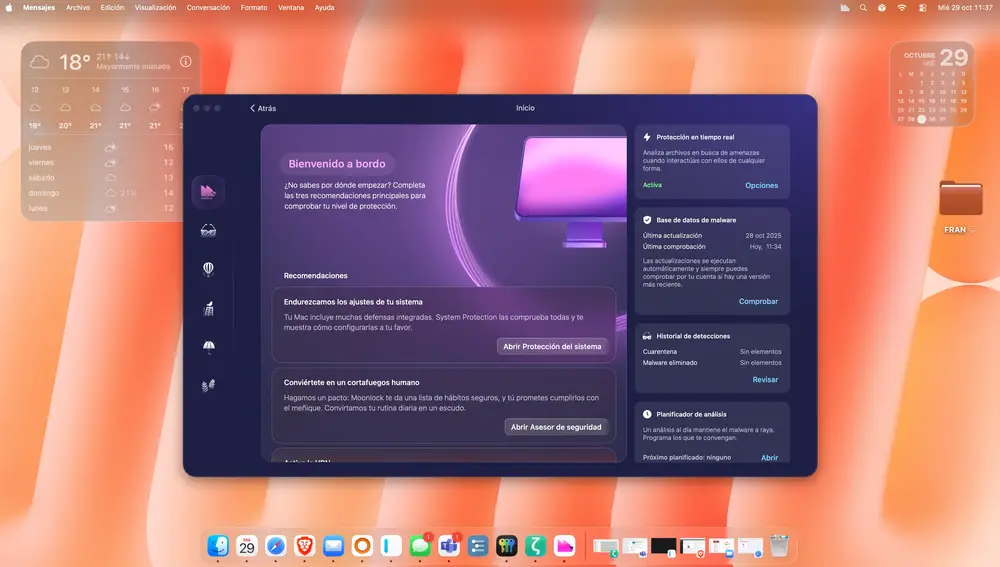The width and height of the screenshot is (1000, 567).
Task: Click the Activa status label
Action: [x=652, y=185]
